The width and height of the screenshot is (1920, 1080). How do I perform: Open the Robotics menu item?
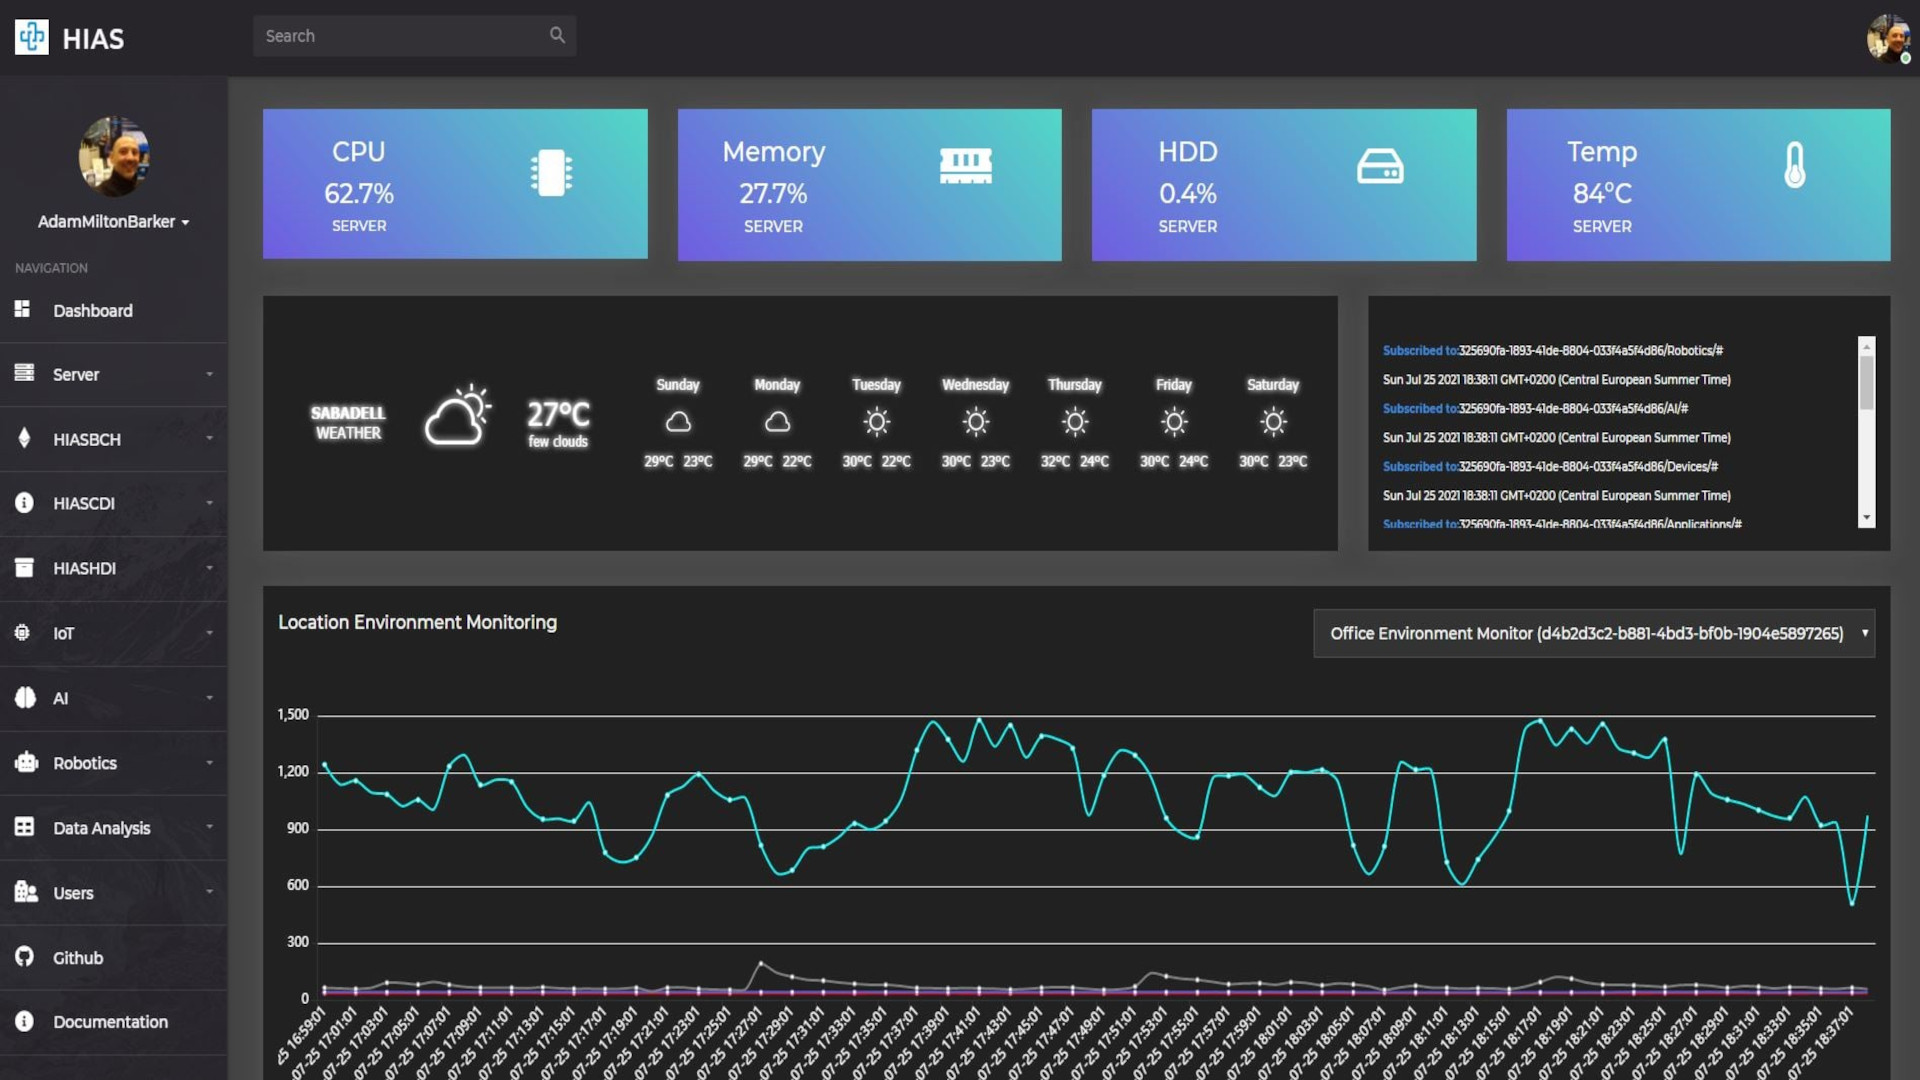pos(114,763)
